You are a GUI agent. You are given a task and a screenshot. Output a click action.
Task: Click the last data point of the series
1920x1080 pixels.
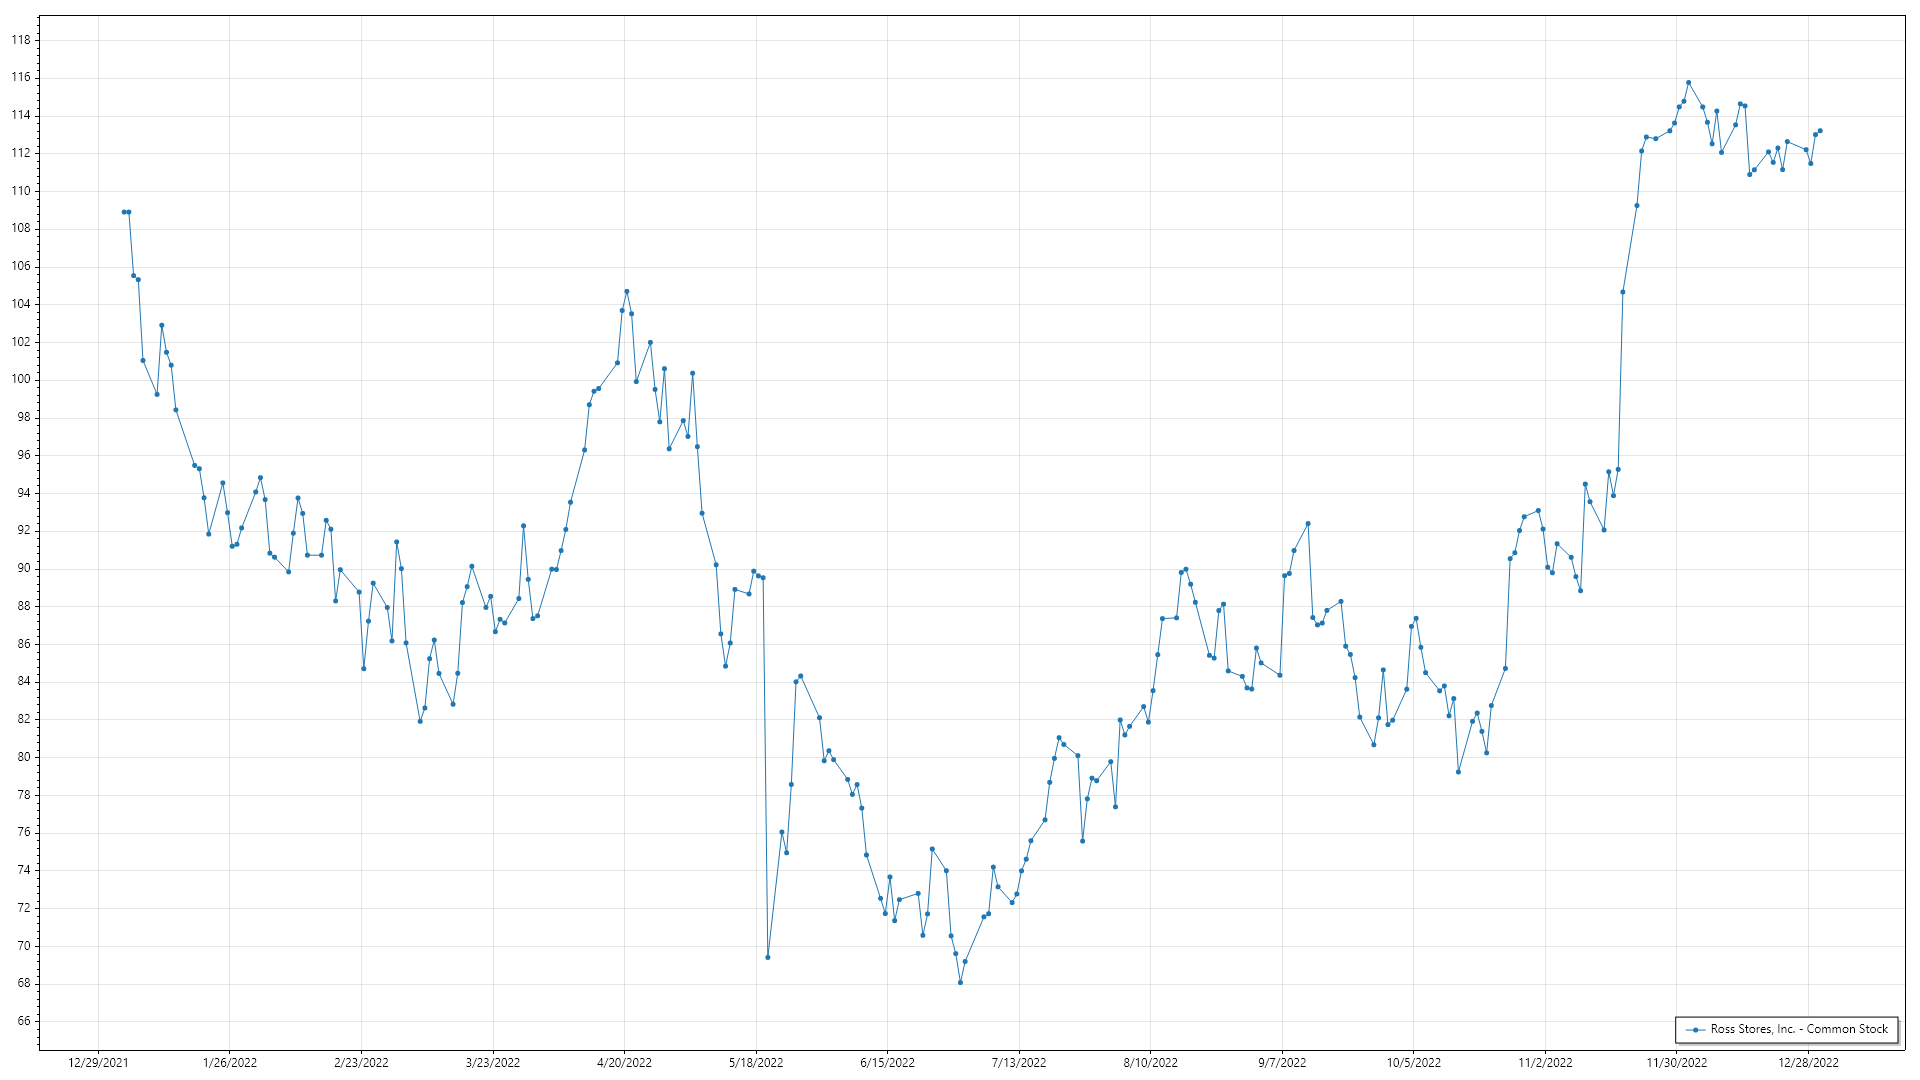1820,131
